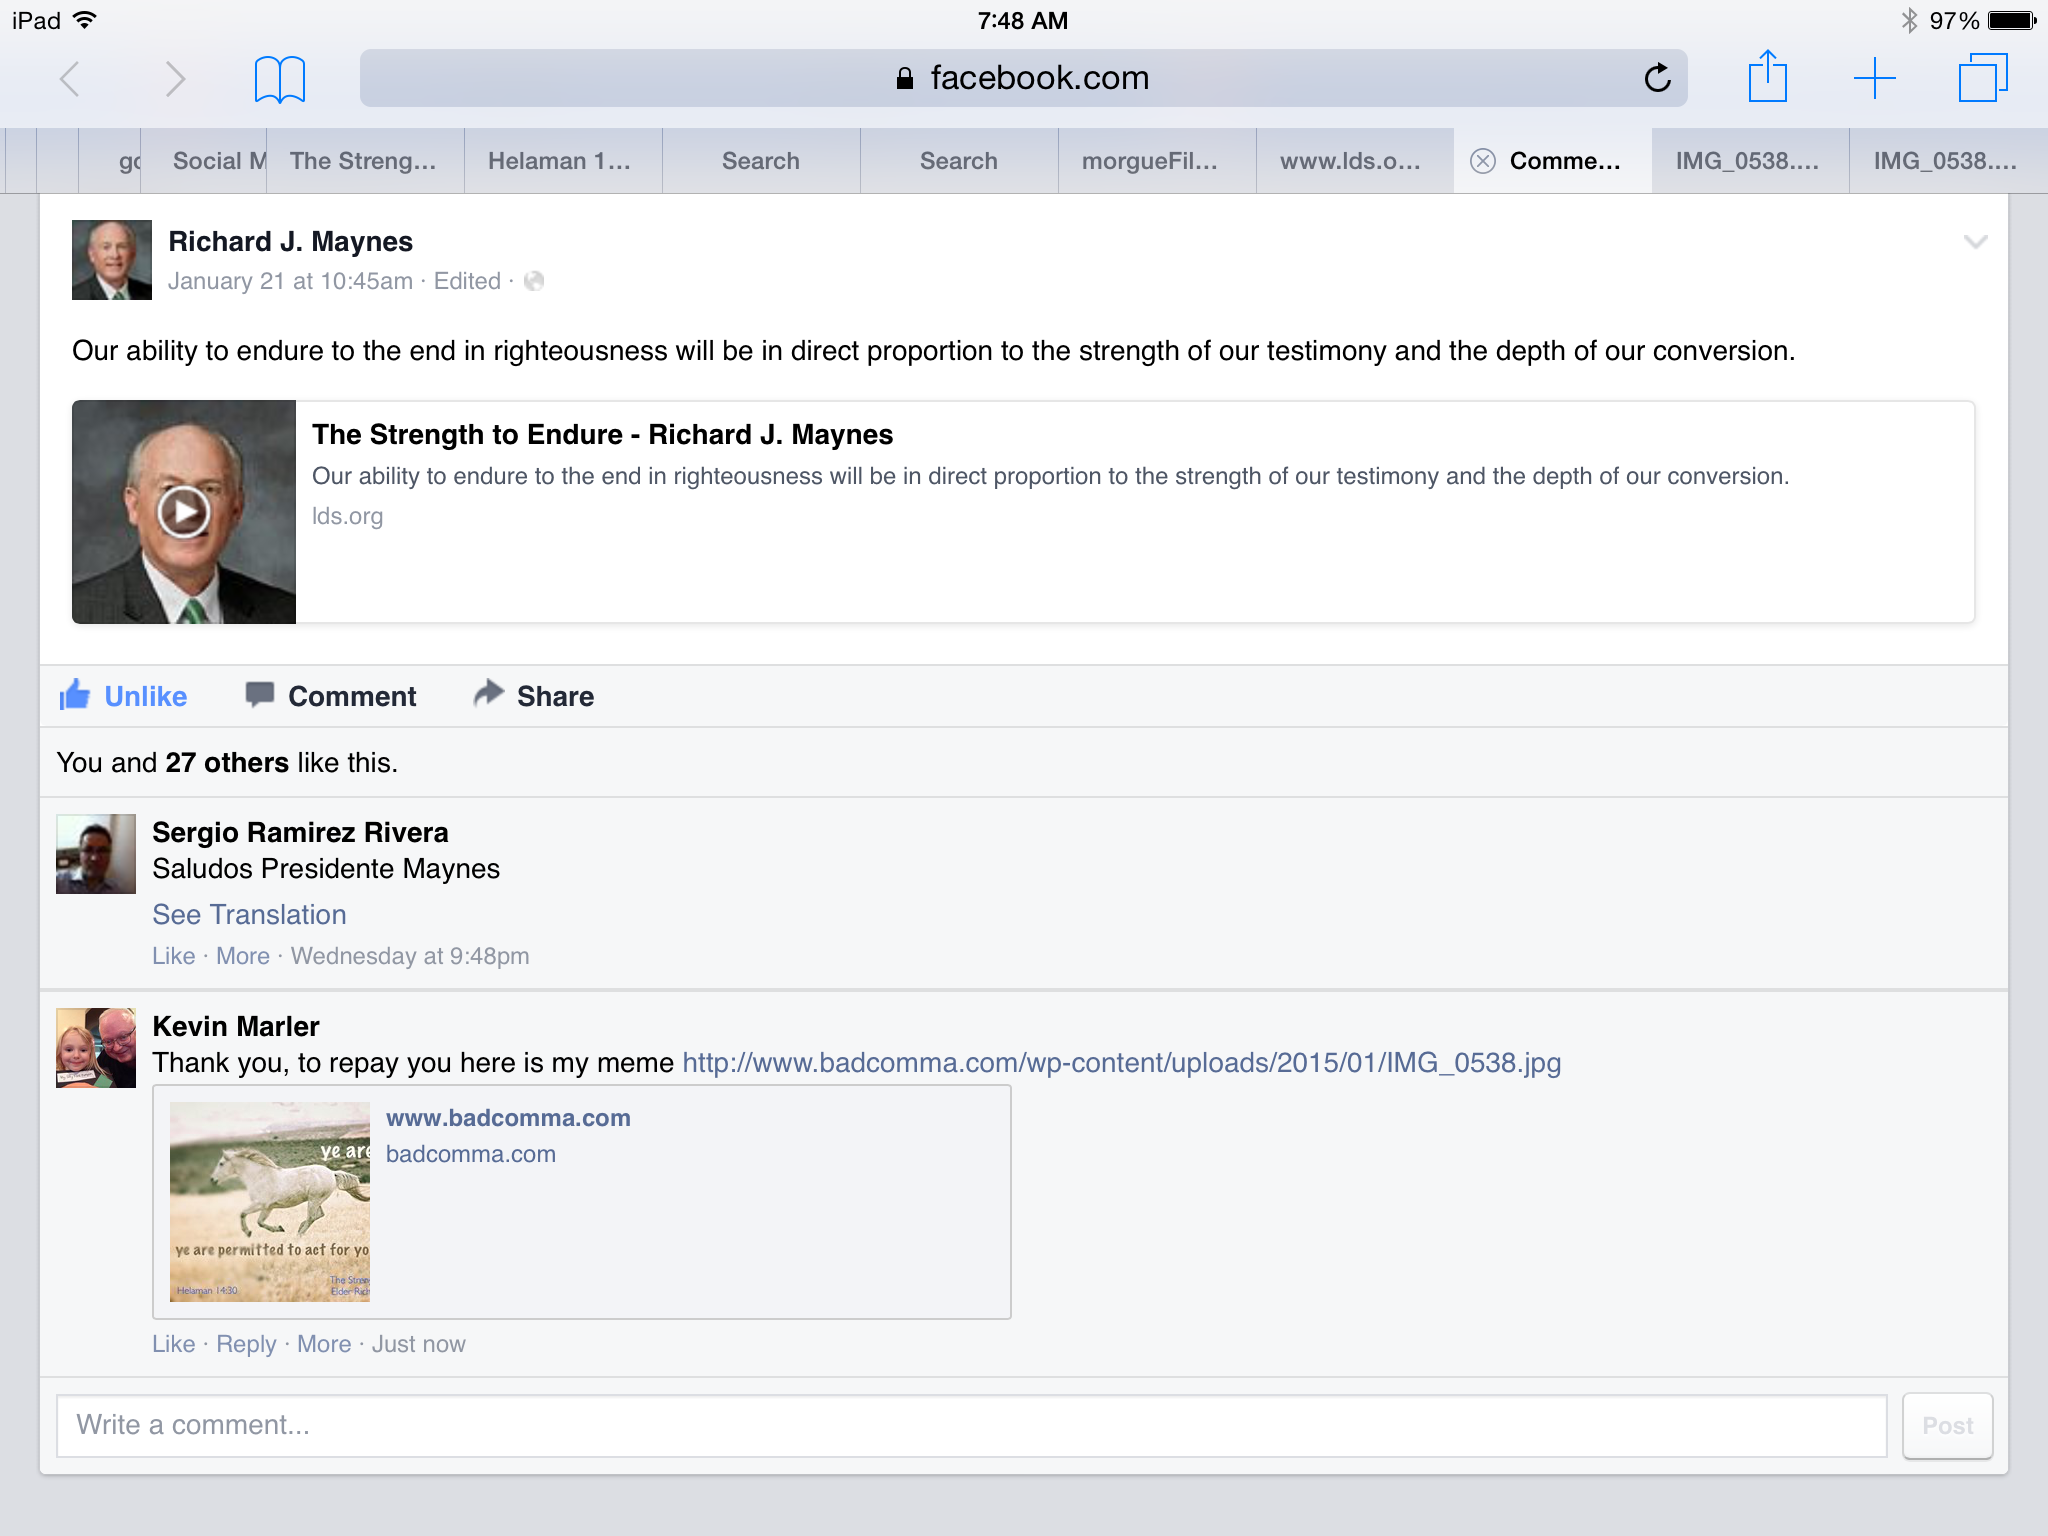Tap the Comment speech bubble button
Viewport: 2048px width, 1536px height.
[x=331, y=696]
